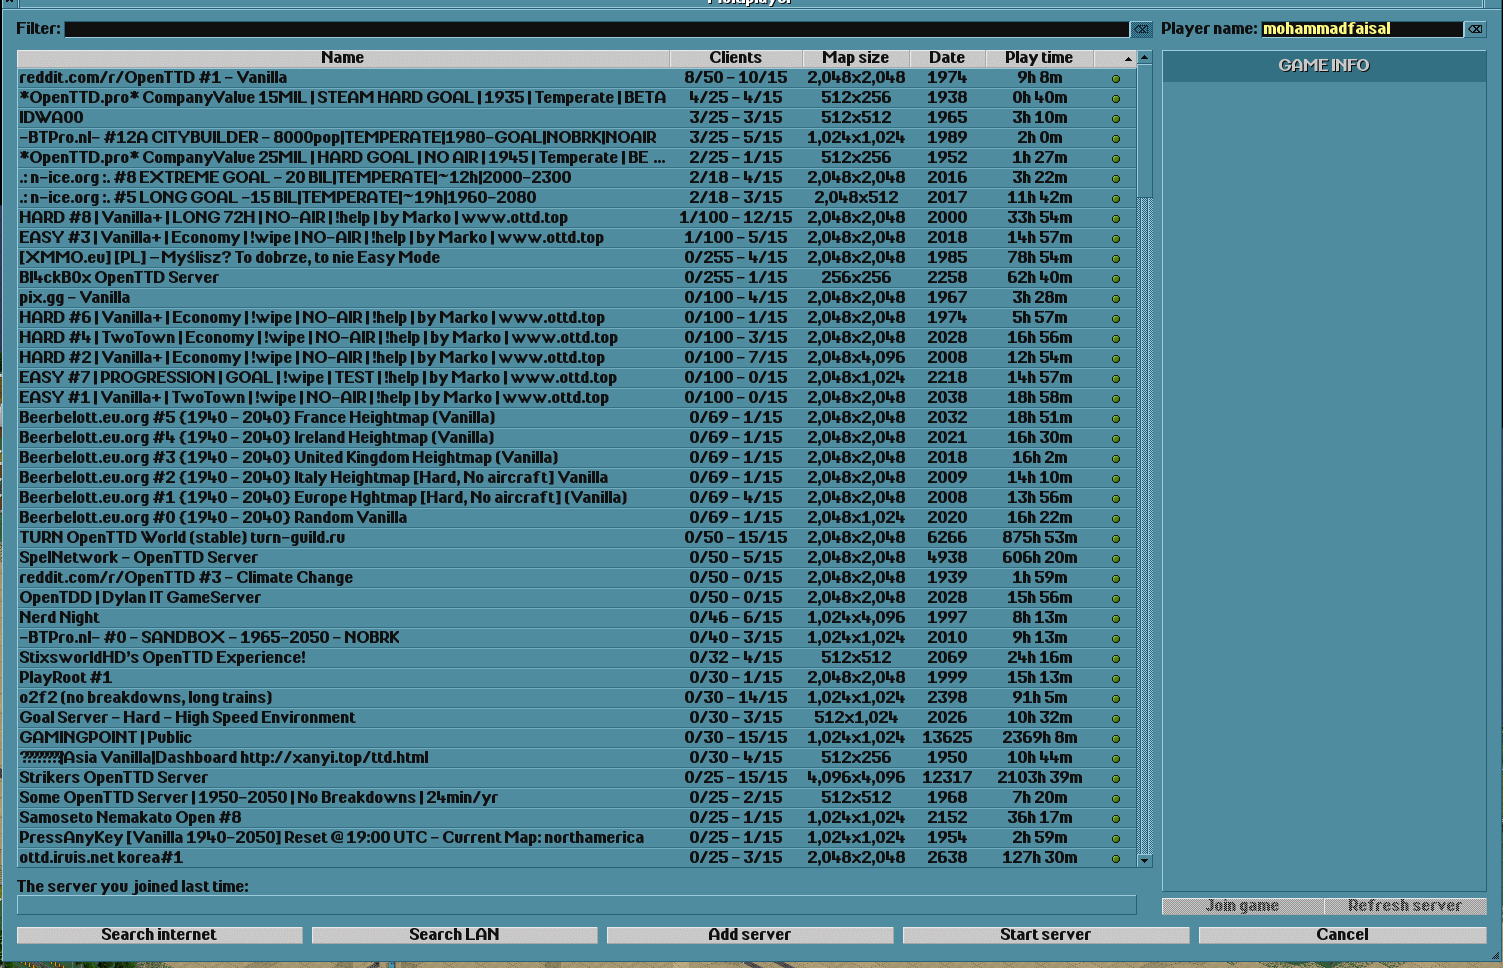Click inside the Filter input field
Screen dimensions: 1503x968
pyautogui.click(x=596, y=29)
